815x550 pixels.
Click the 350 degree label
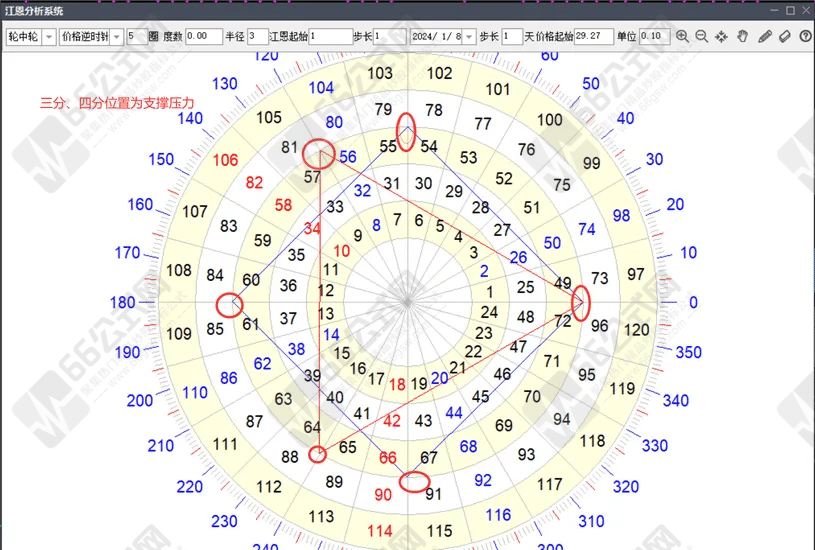pyautogui.click(x=689, y=352)
